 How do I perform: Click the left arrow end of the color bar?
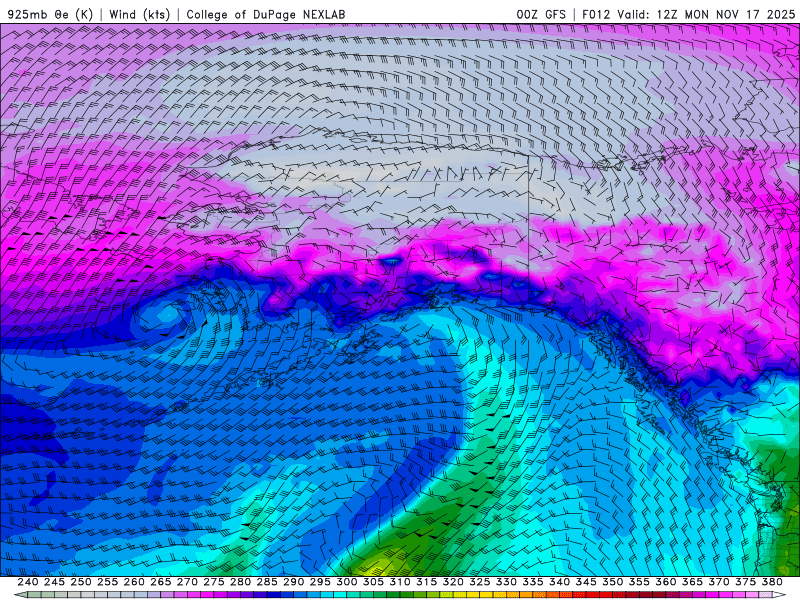(x=19, y=595)
